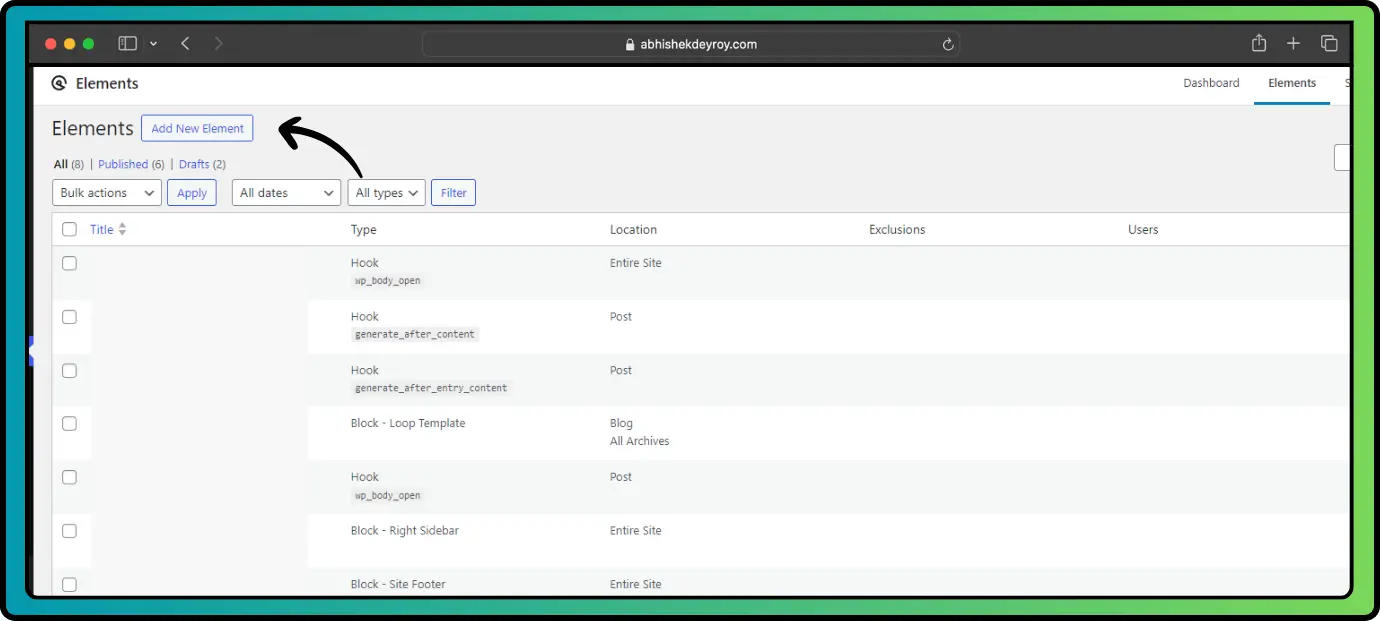Go back with the Safari back arrow
The width and height of the screenshot is (1380, 621).
coord(185,43)
